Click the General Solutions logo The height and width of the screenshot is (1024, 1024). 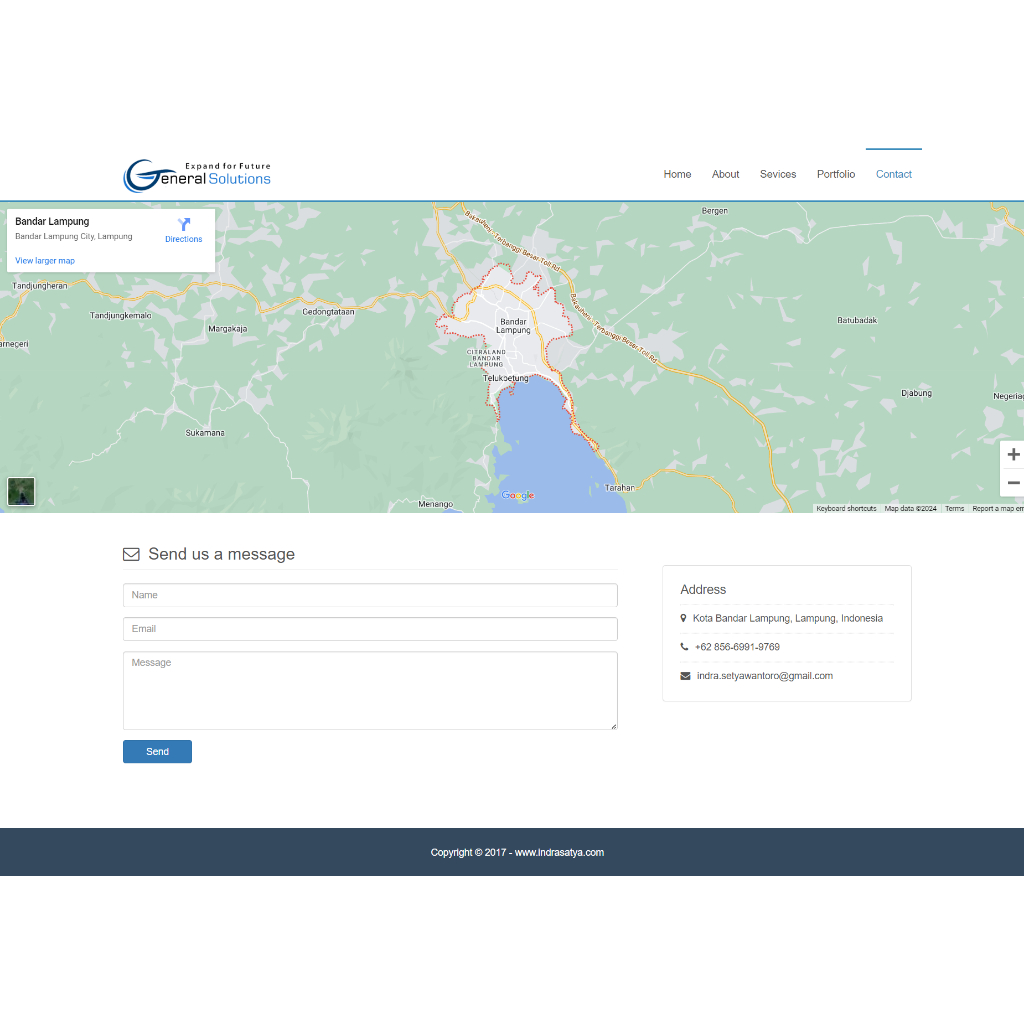[197, 175]
